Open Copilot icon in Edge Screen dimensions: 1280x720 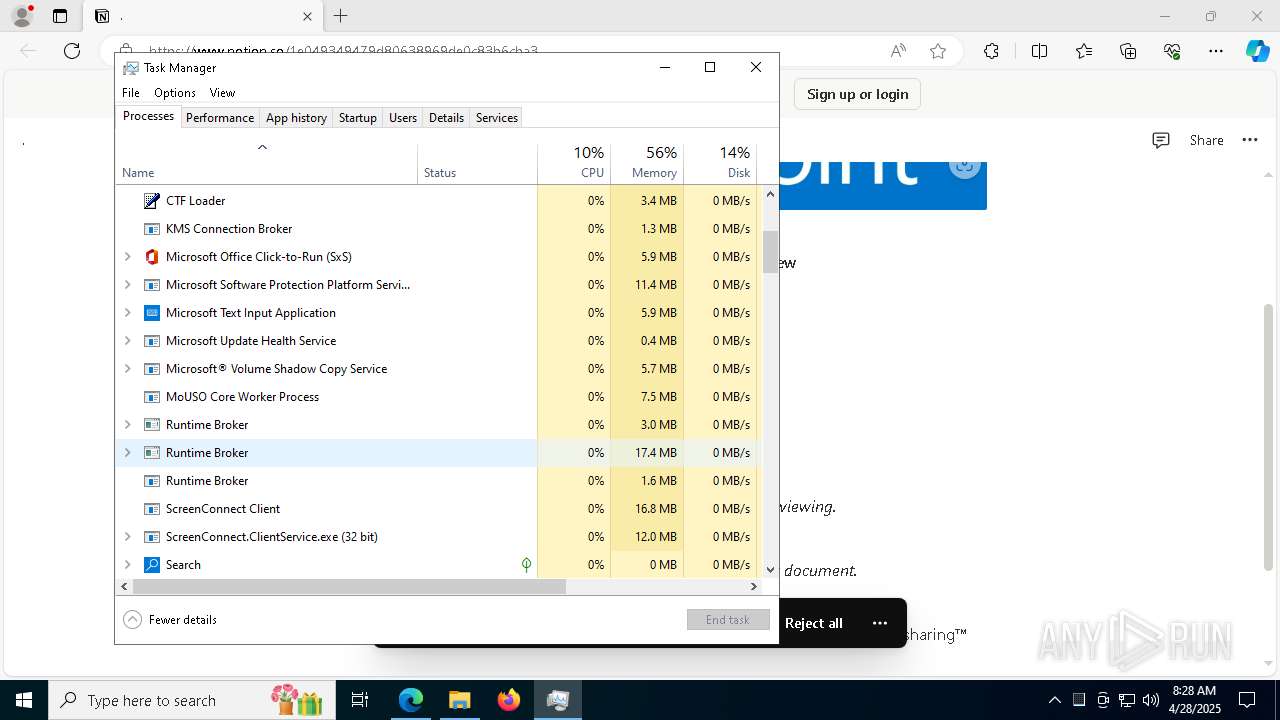(x=1257, y=51)
